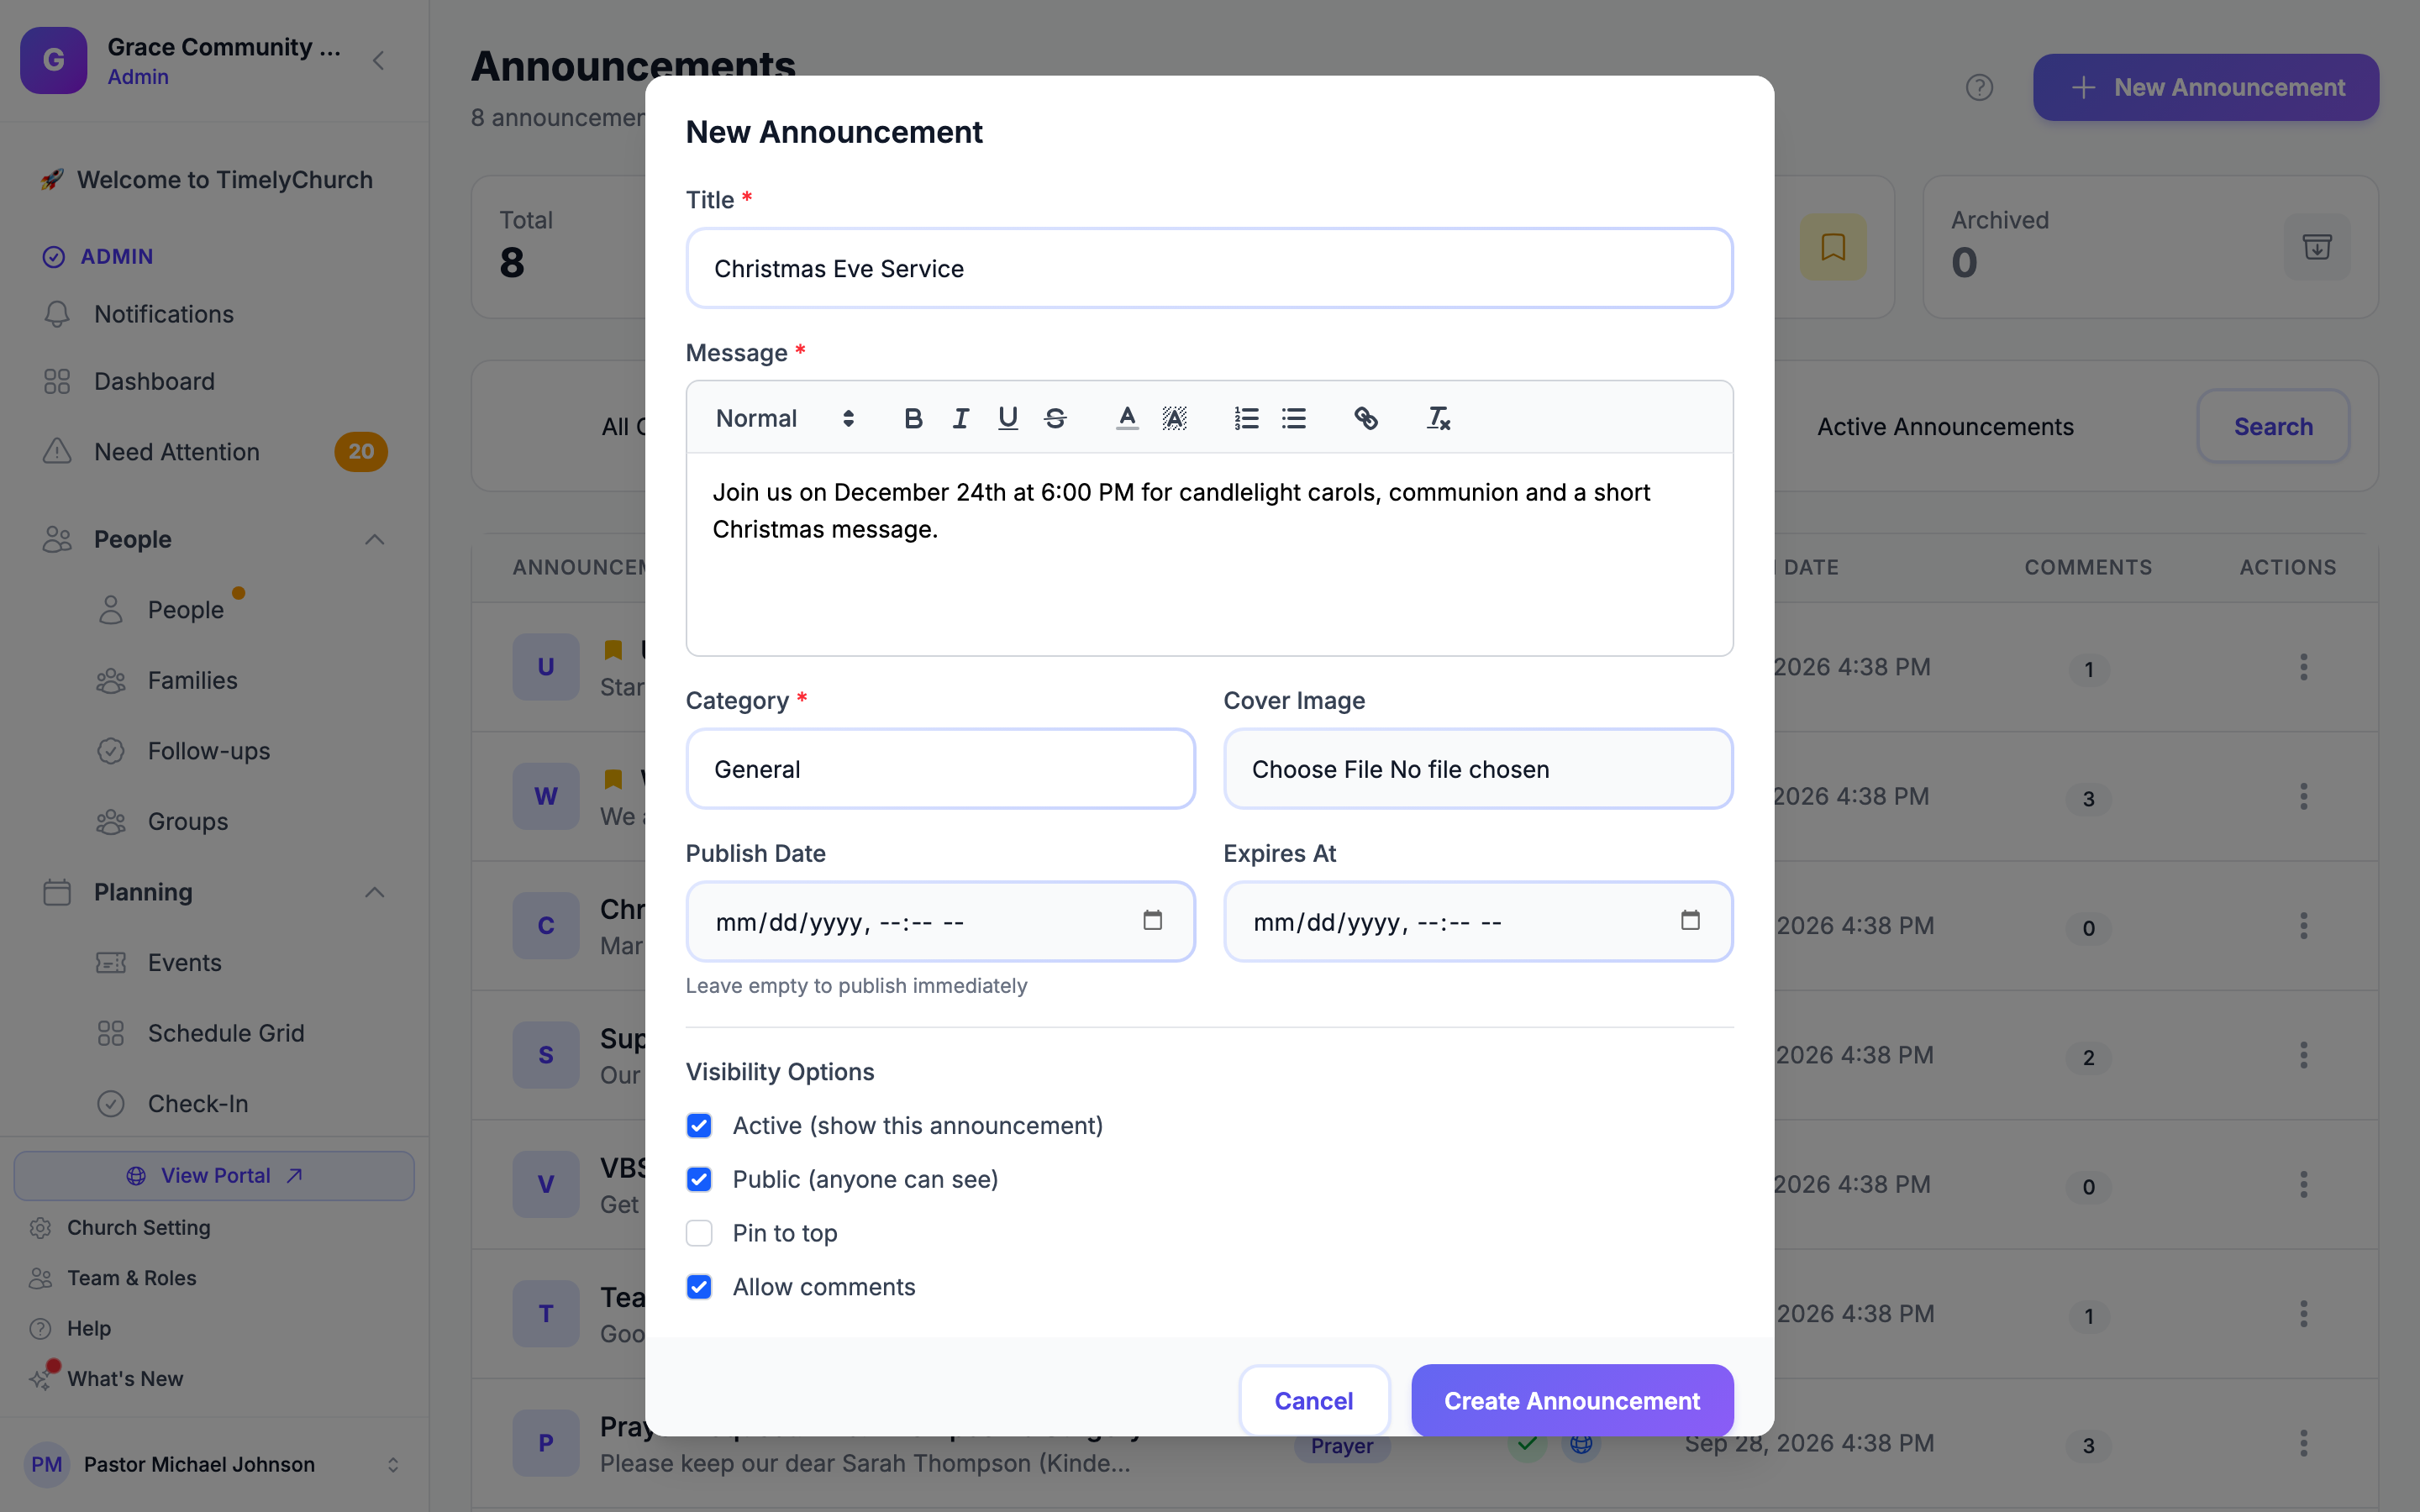Apply italic formatting in the editor toolbar
The height and width of the screenshot is (1512, 2420).
[x=960, y=418]
